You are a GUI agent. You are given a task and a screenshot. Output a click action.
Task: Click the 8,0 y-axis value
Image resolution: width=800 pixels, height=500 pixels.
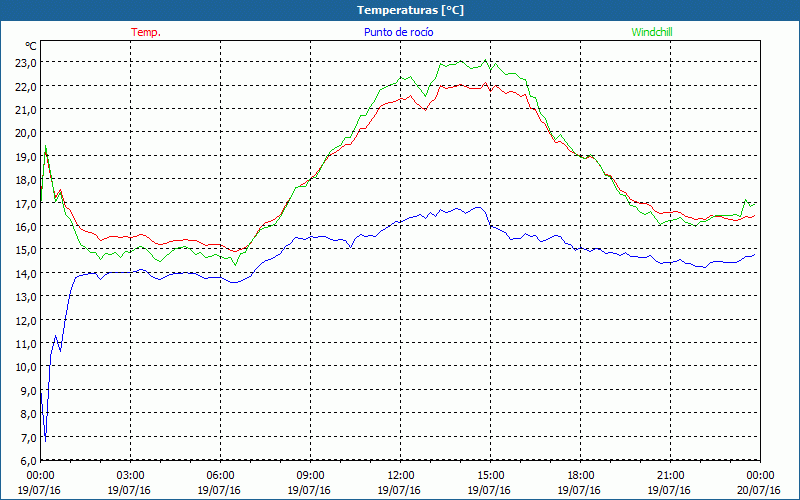[x=29, y=414]
